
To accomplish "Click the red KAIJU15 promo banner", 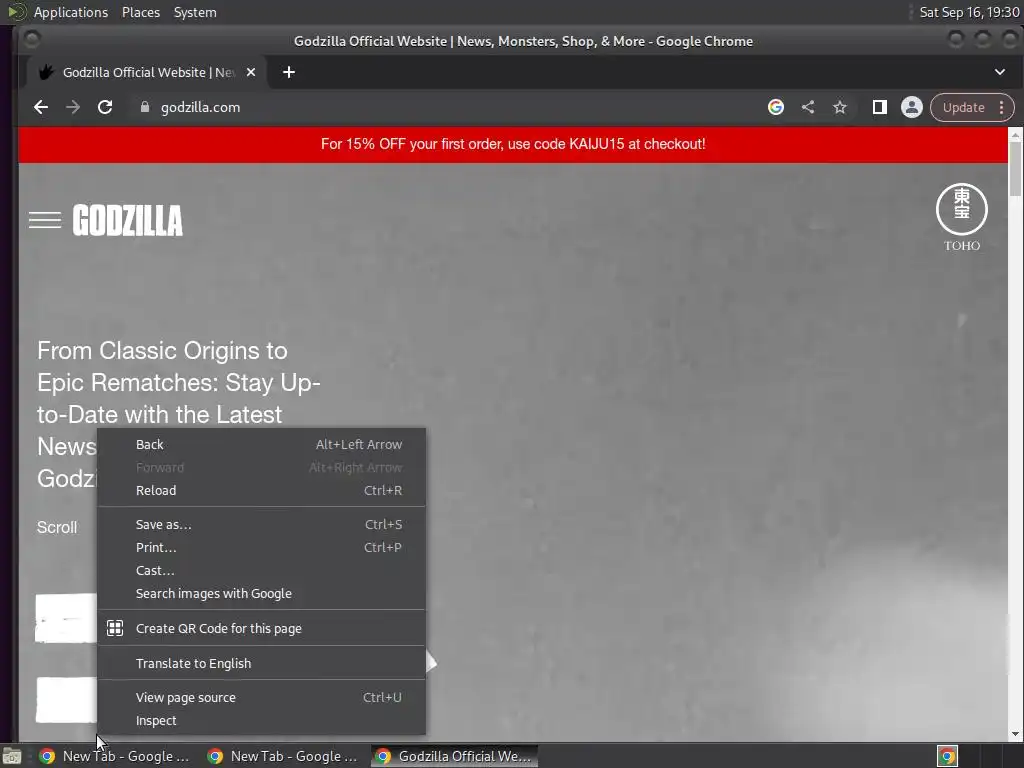I will [x=513, y=144].
